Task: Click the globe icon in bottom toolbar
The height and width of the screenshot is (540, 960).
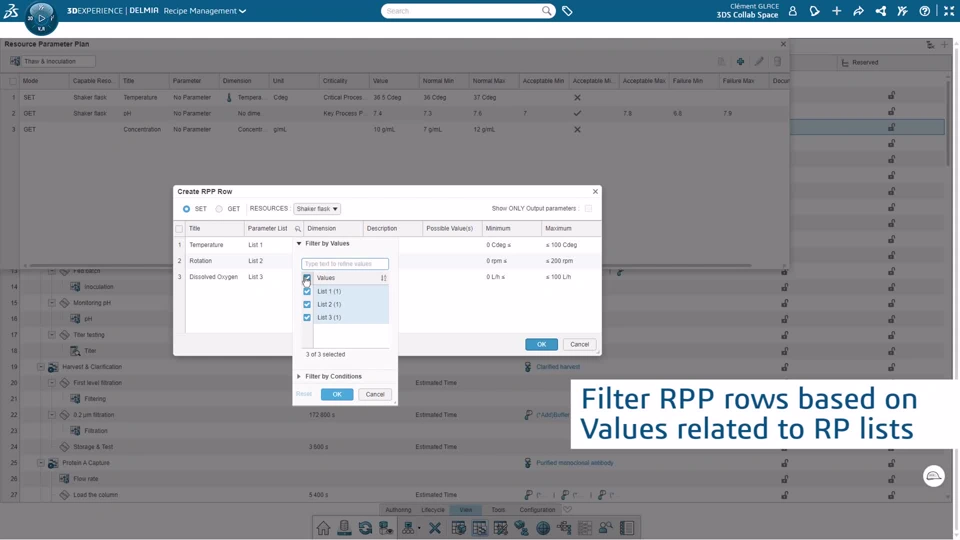Action: click(x=542, y=528)
